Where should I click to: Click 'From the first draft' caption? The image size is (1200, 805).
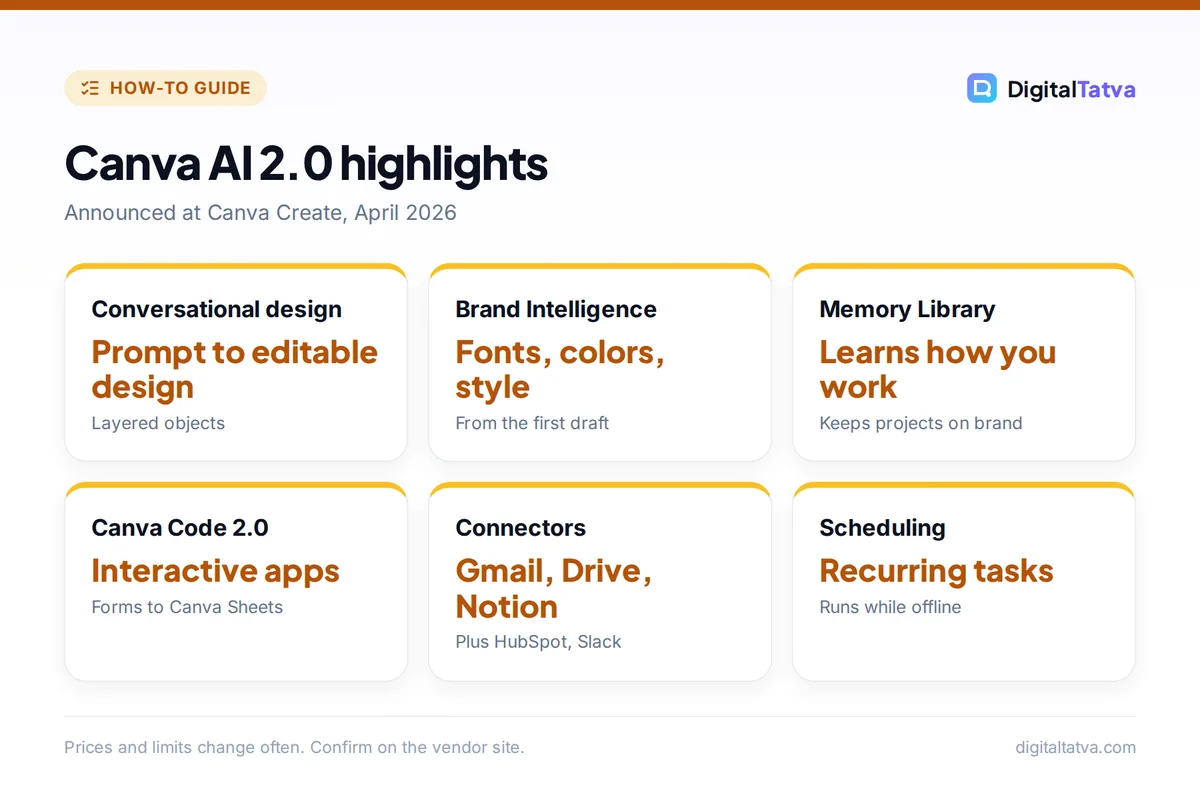(532, 423)
